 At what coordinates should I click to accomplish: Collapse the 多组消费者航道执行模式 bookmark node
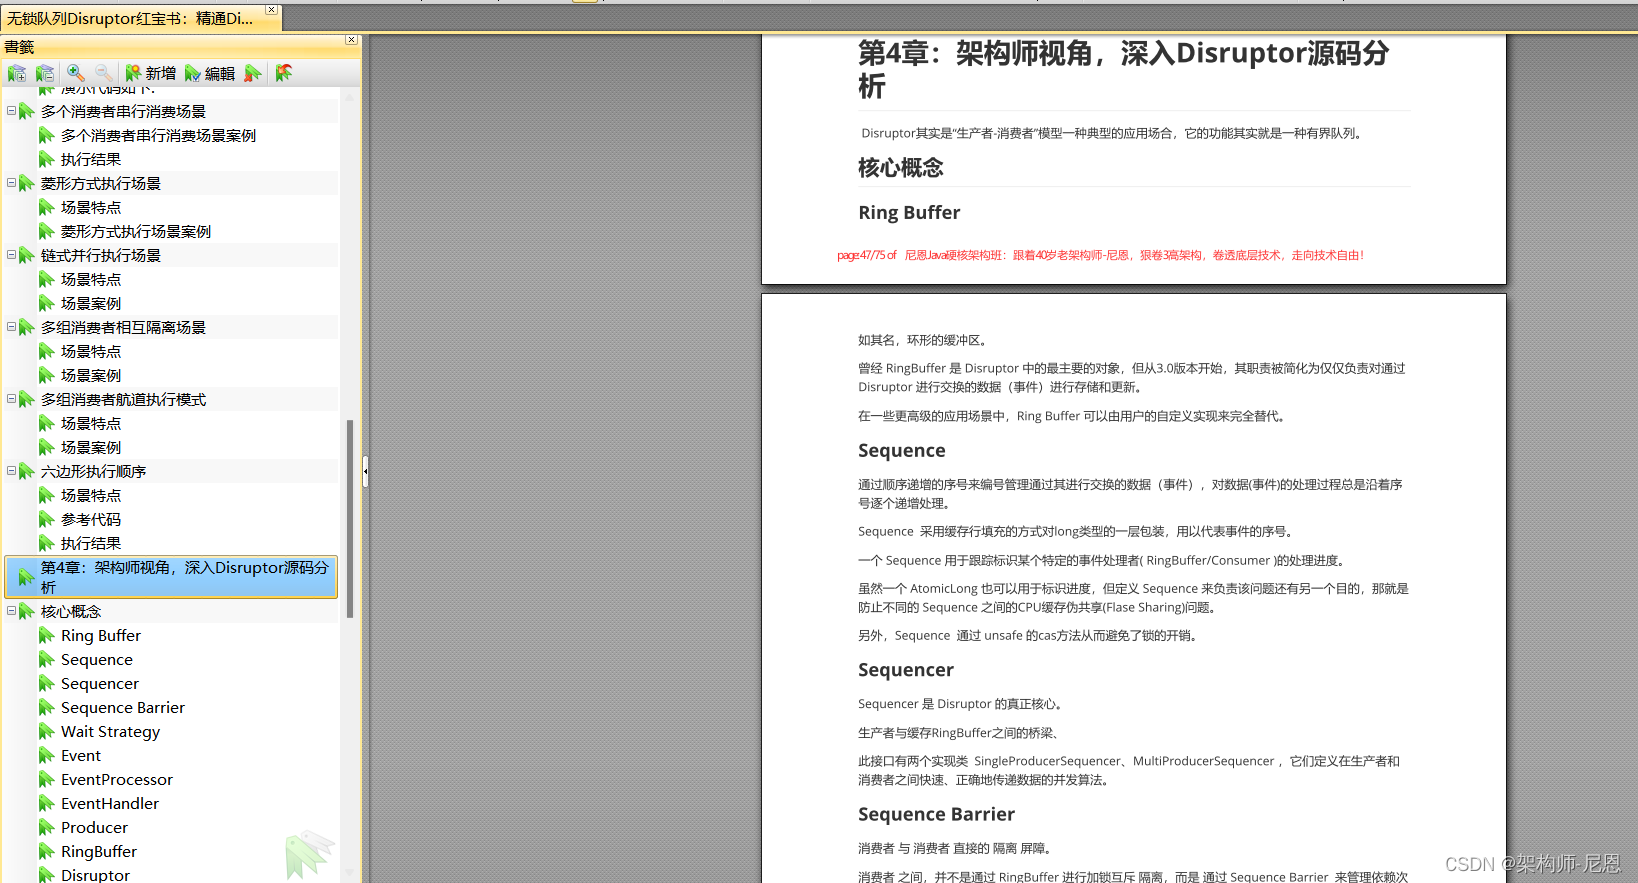click(x=11, y=399)
